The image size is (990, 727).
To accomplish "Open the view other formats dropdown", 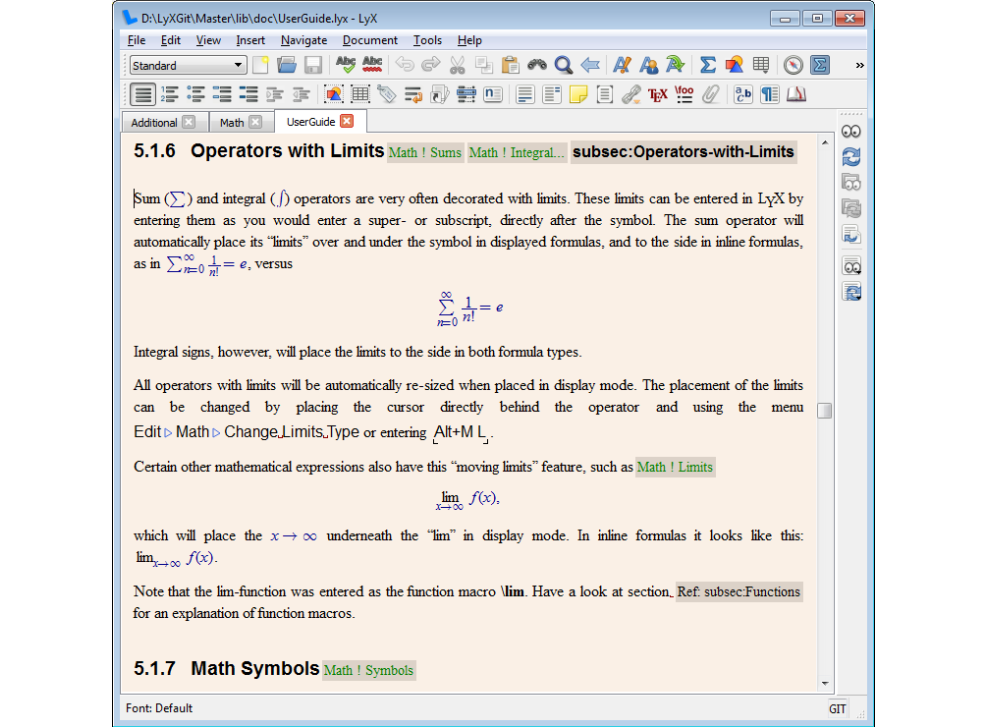I will [851, 266].
